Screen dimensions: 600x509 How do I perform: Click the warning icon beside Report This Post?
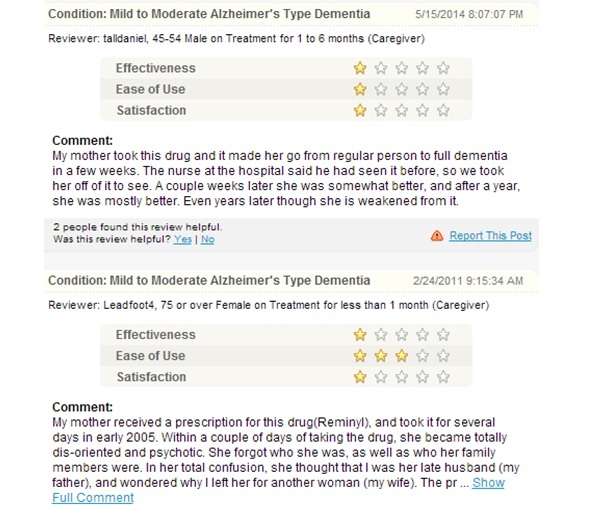click(x=437, y=236)
